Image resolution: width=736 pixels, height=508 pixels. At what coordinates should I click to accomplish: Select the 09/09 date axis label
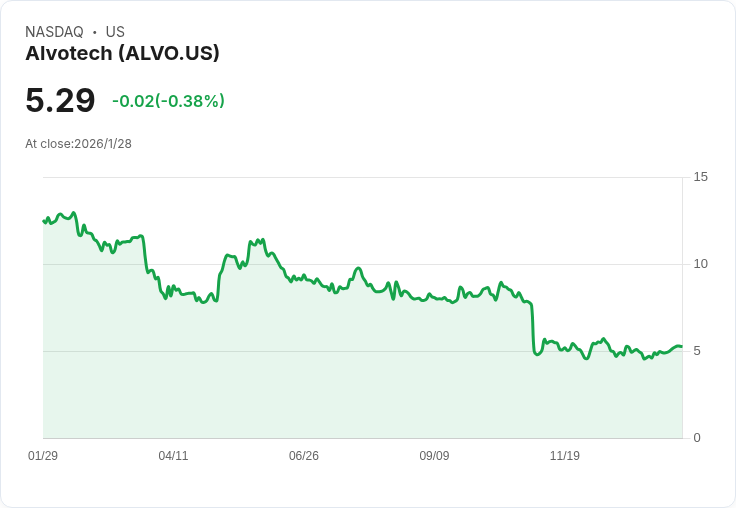pyautogui.click(x=434, y=456)
